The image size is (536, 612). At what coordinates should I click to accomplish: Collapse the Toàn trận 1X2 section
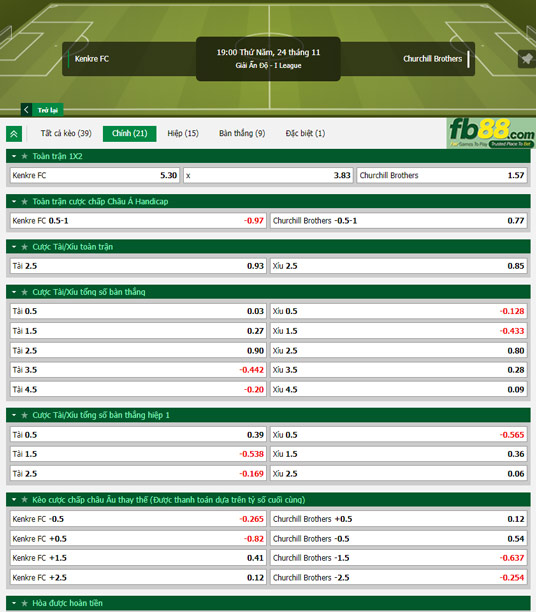click(14, 156)
